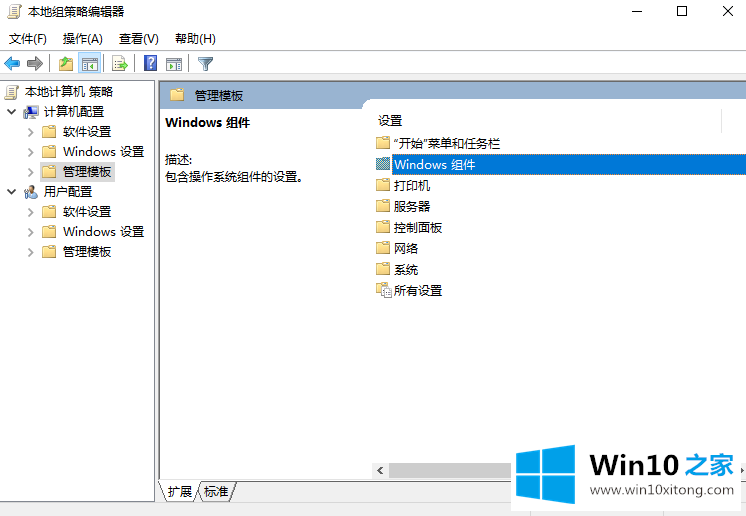746x516 pixels.
Task: Switch to the 标准 tab
Action: [216, 491]
